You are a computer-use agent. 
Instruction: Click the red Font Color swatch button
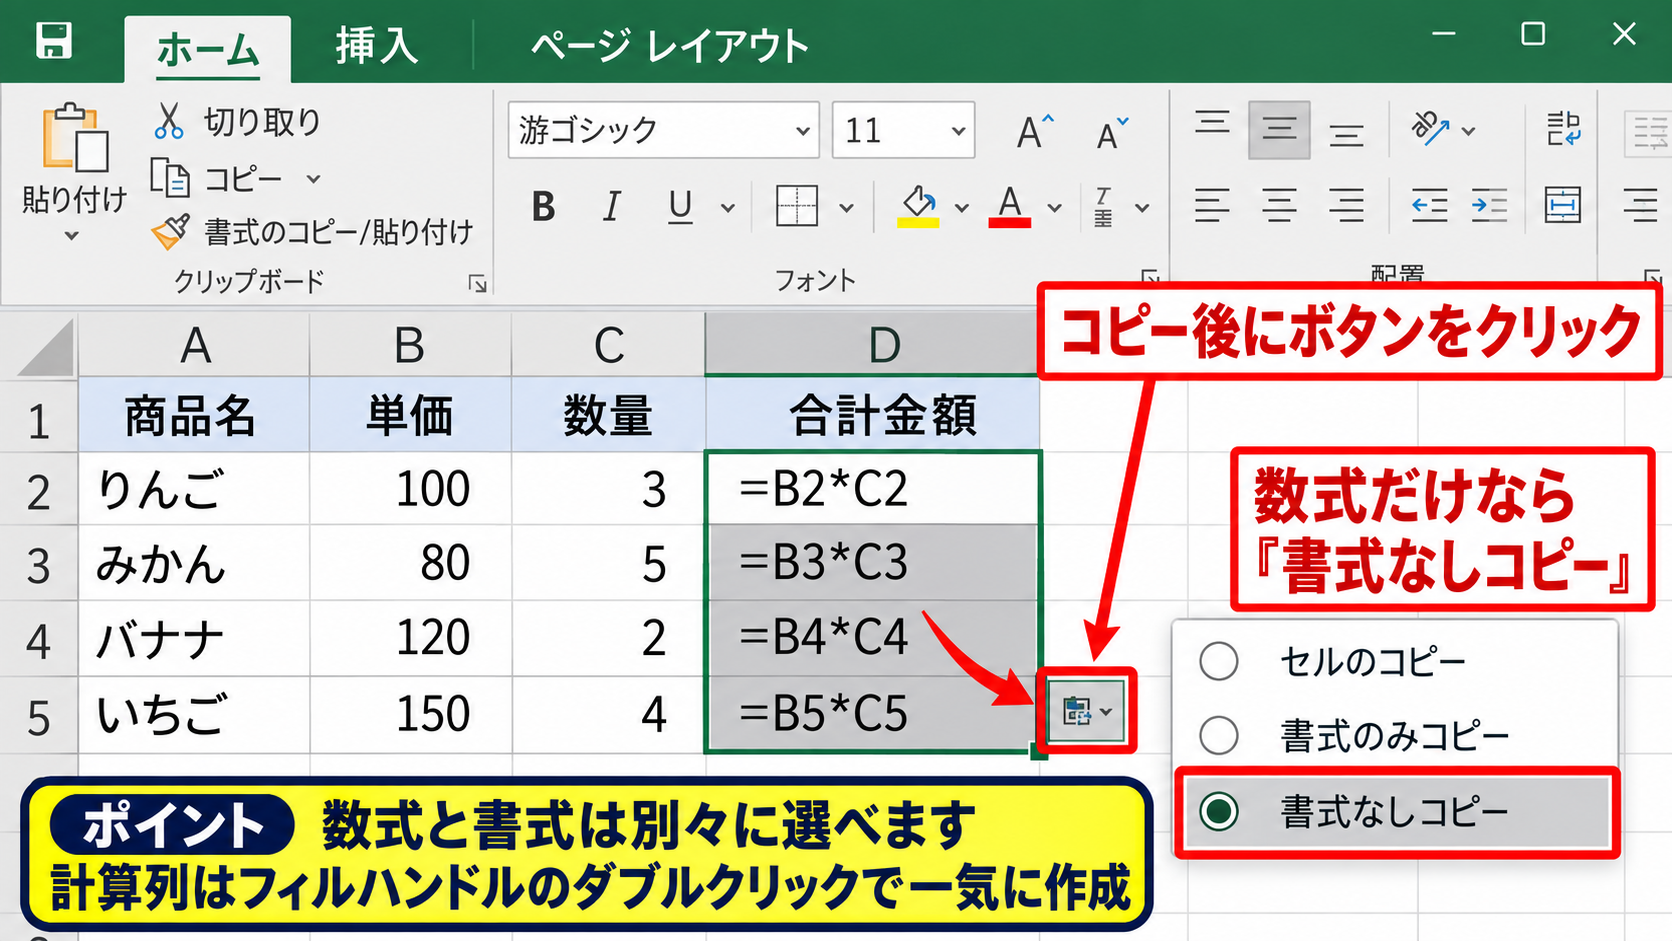point(1010,206)
